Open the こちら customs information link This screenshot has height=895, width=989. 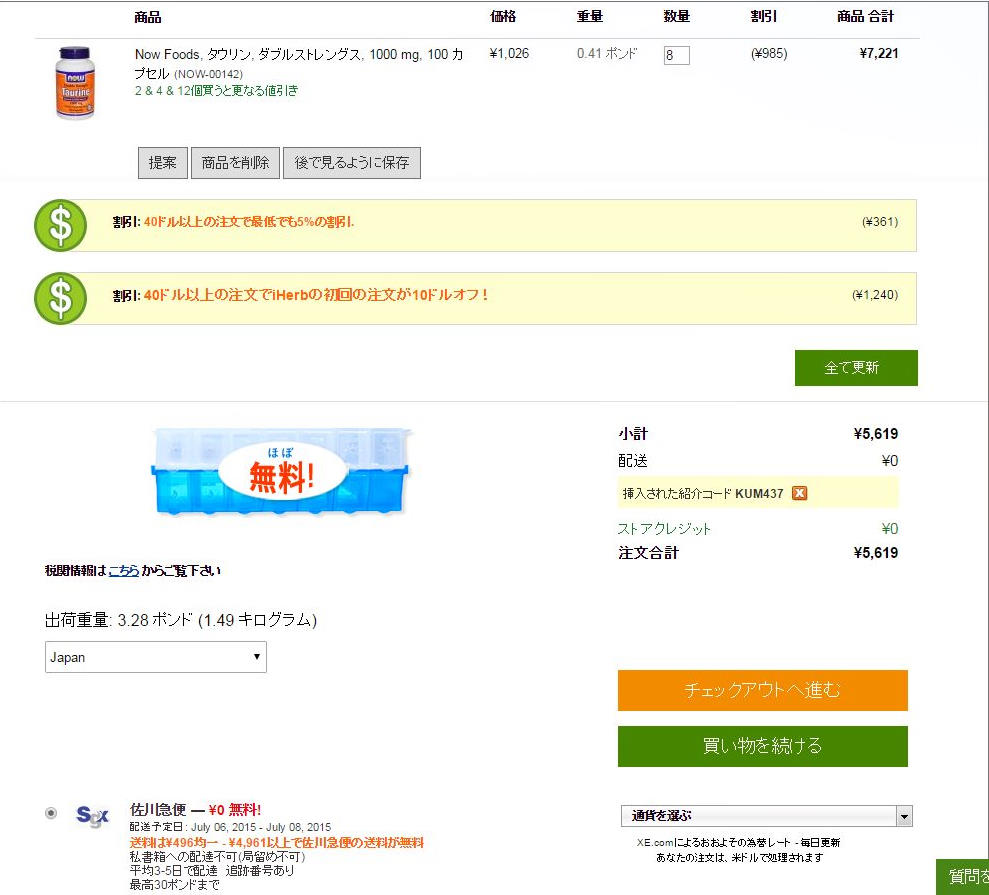(124, 571)
